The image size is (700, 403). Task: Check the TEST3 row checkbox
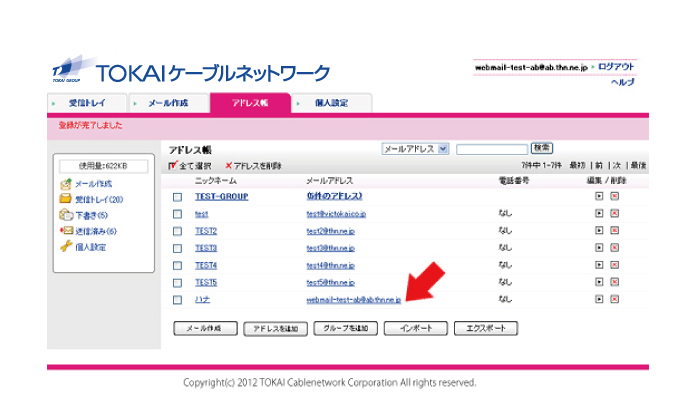pos(177,248)
